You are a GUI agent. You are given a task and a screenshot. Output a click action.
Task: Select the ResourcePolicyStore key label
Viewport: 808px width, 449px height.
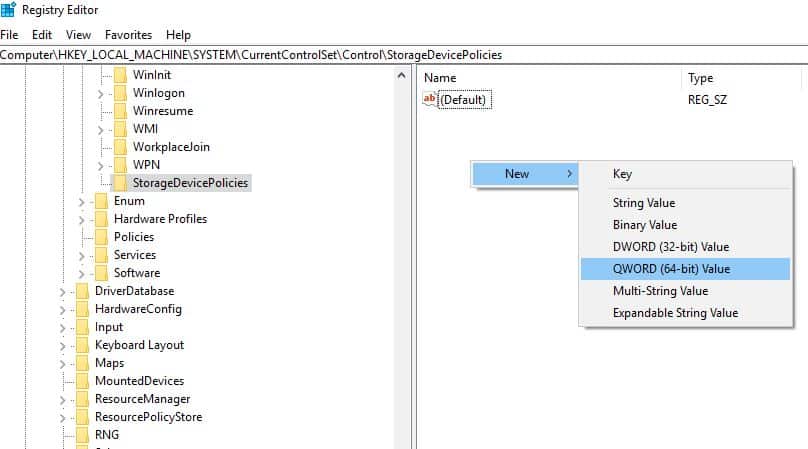[148, 417]
